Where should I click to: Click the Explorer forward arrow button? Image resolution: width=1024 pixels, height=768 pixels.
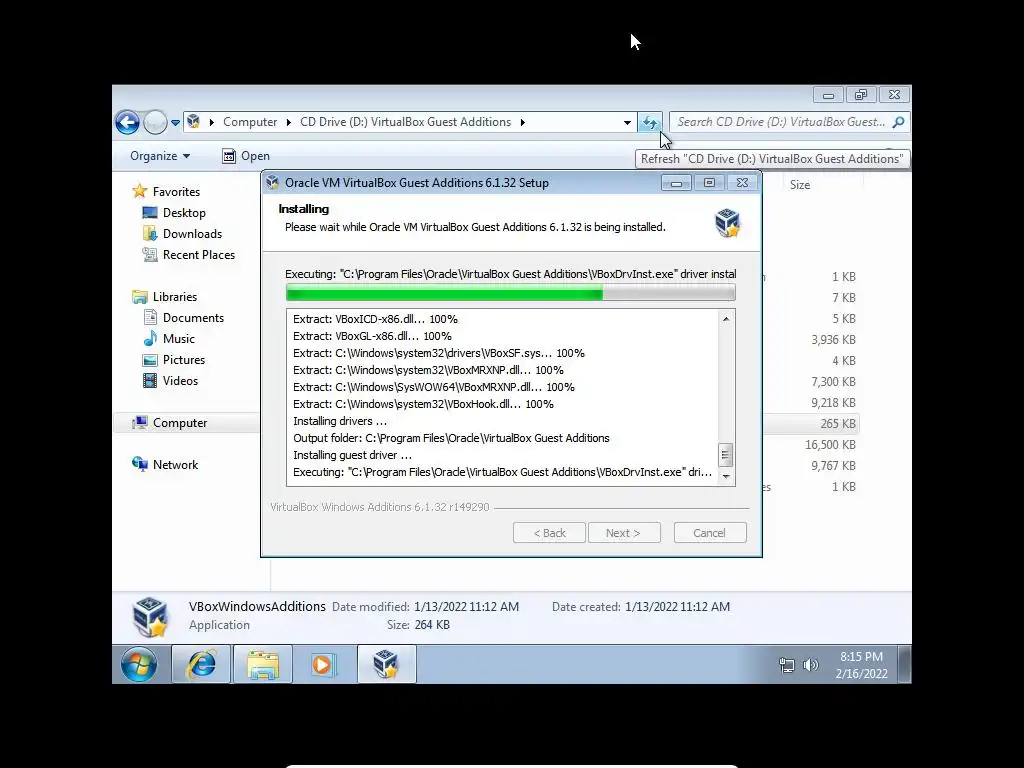tap(155, 122)
